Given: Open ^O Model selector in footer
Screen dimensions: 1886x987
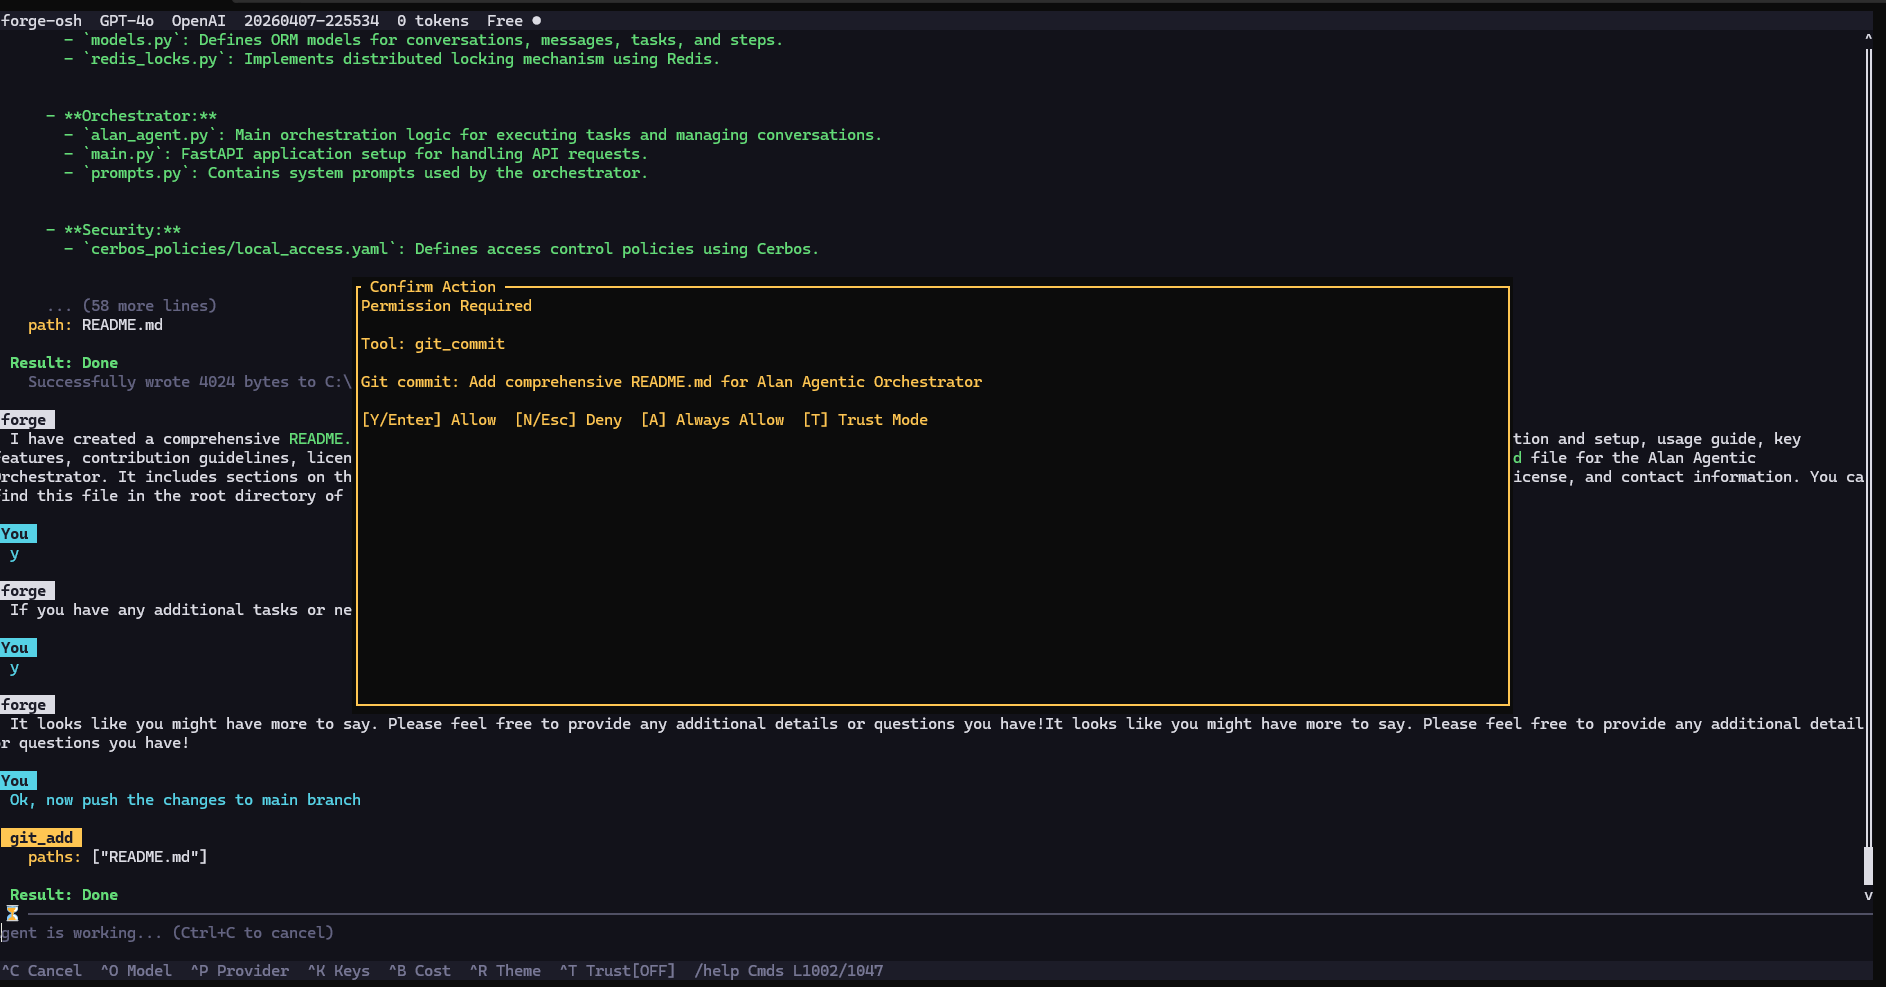Looking at the screenshot, I should pyautogui.click(x=136, y=971).
